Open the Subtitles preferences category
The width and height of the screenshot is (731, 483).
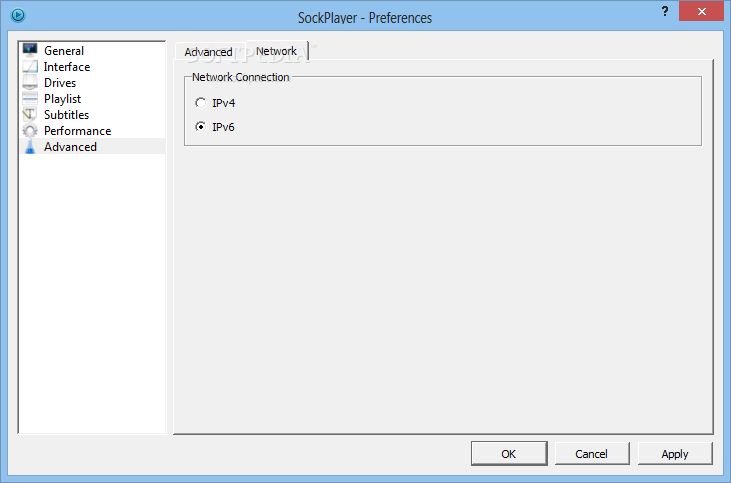92,115
